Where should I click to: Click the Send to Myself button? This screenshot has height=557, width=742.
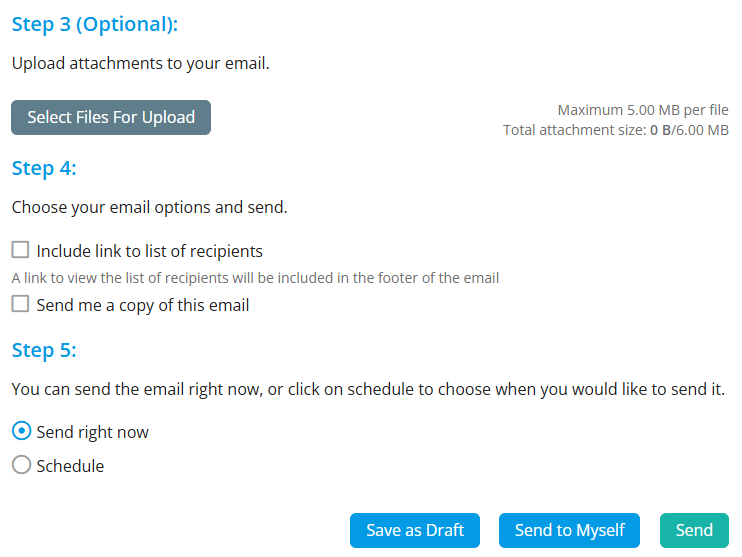tap(569, 530)
